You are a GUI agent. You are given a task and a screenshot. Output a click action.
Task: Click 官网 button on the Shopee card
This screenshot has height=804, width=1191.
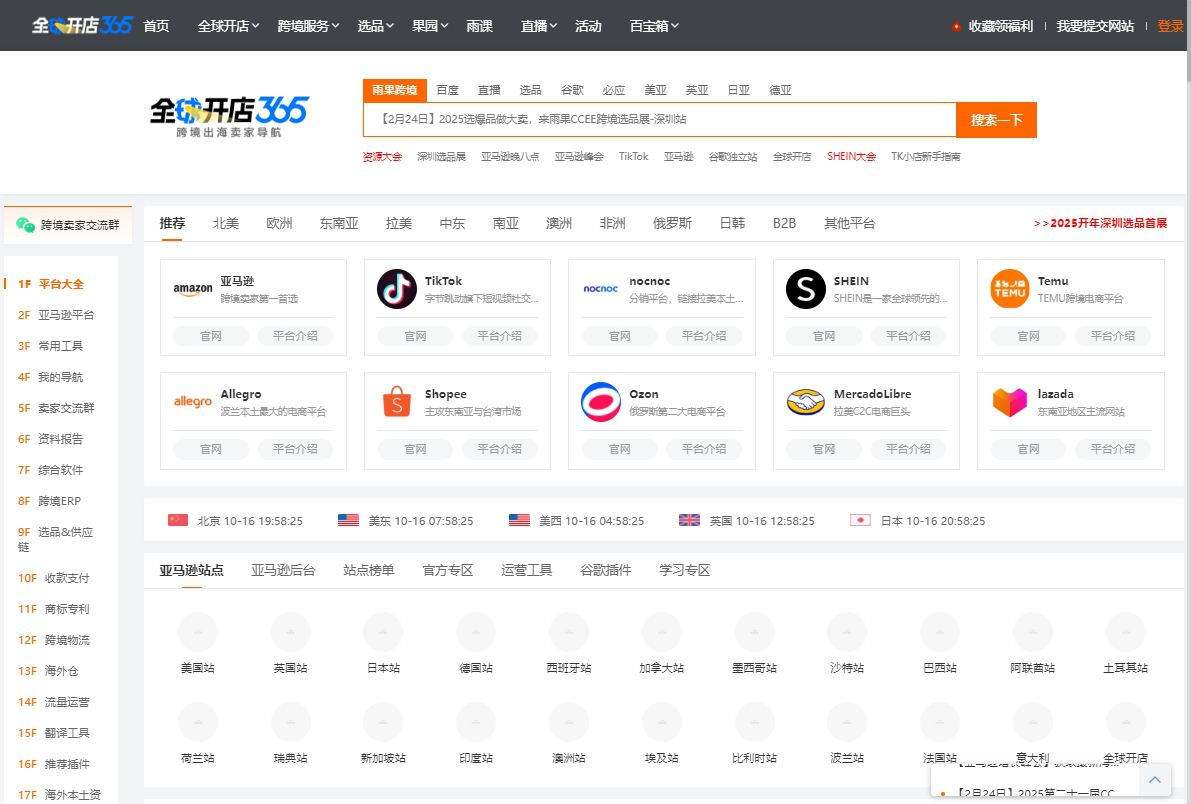[x=415, y=449]
